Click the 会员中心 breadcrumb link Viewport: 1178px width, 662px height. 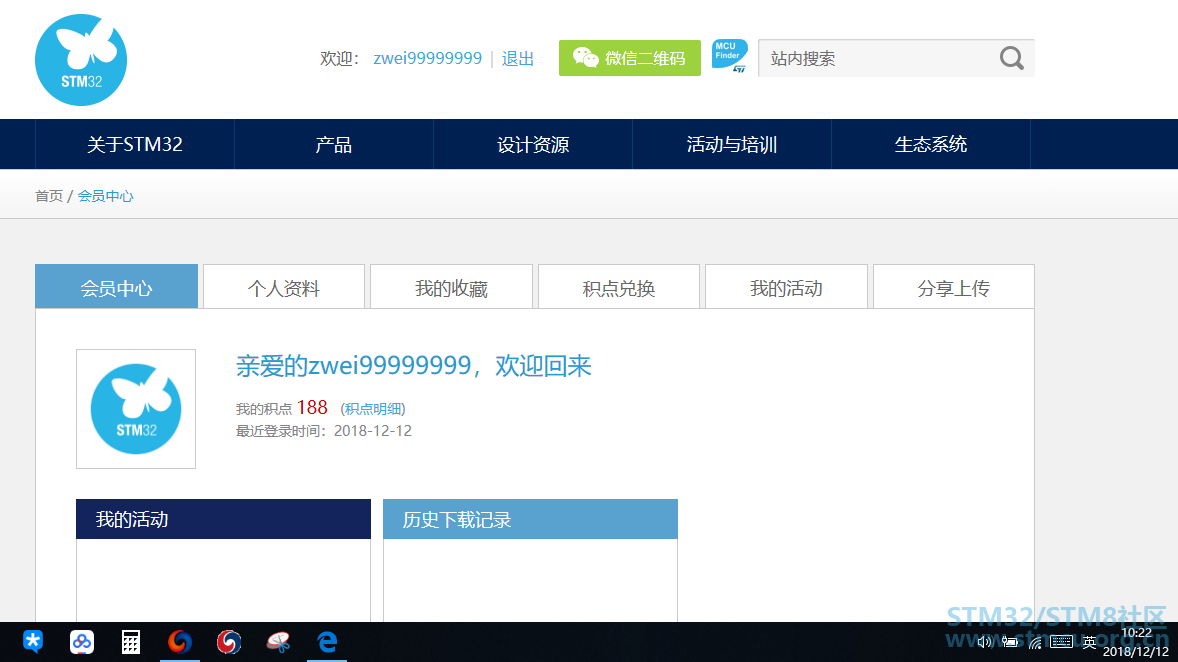pos(105,196)
